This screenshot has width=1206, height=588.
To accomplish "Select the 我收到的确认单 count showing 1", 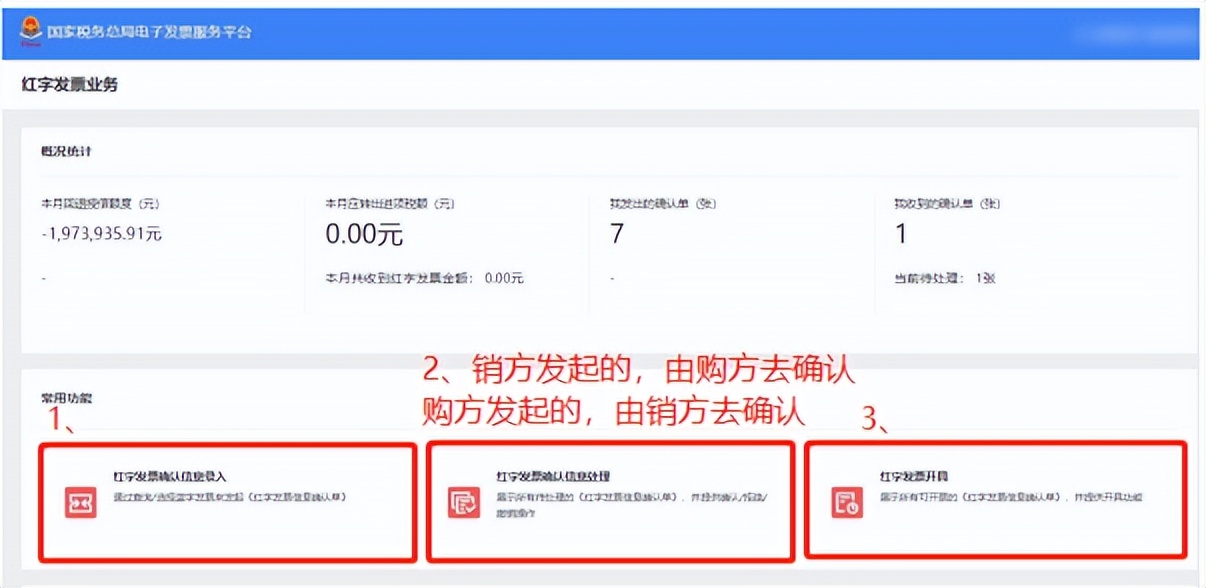I will pyautogui.click(x=902, y=234).
